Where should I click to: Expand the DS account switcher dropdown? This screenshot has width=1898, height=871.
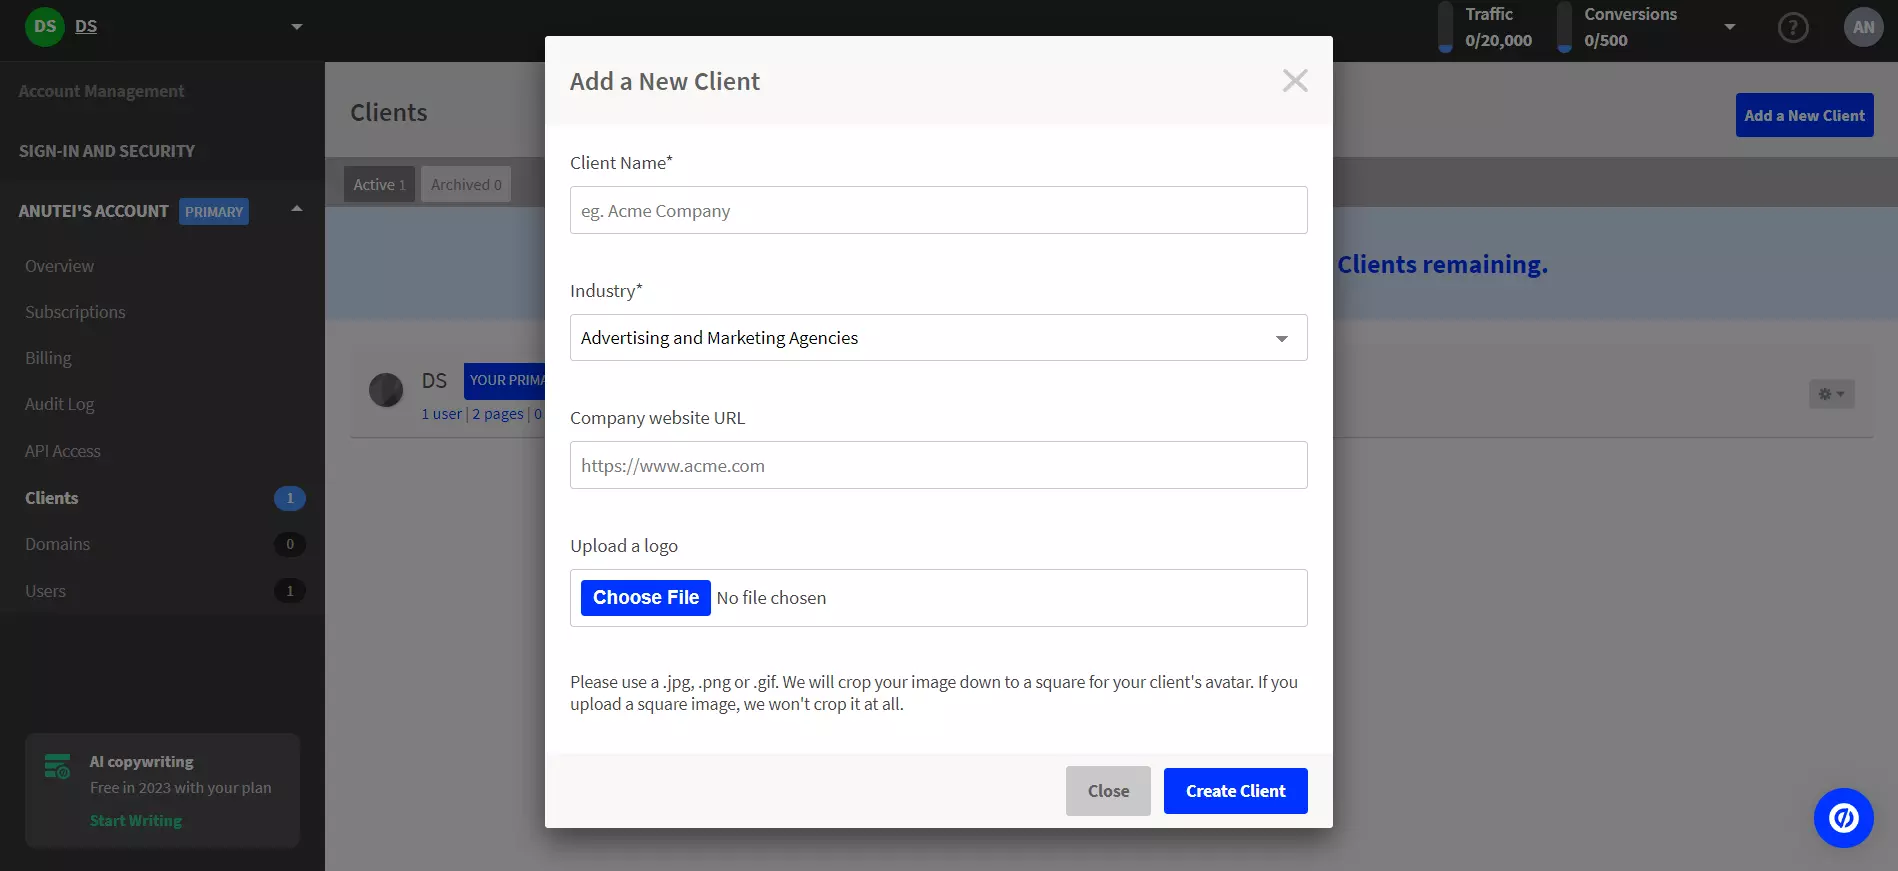[x=296, y=27]
